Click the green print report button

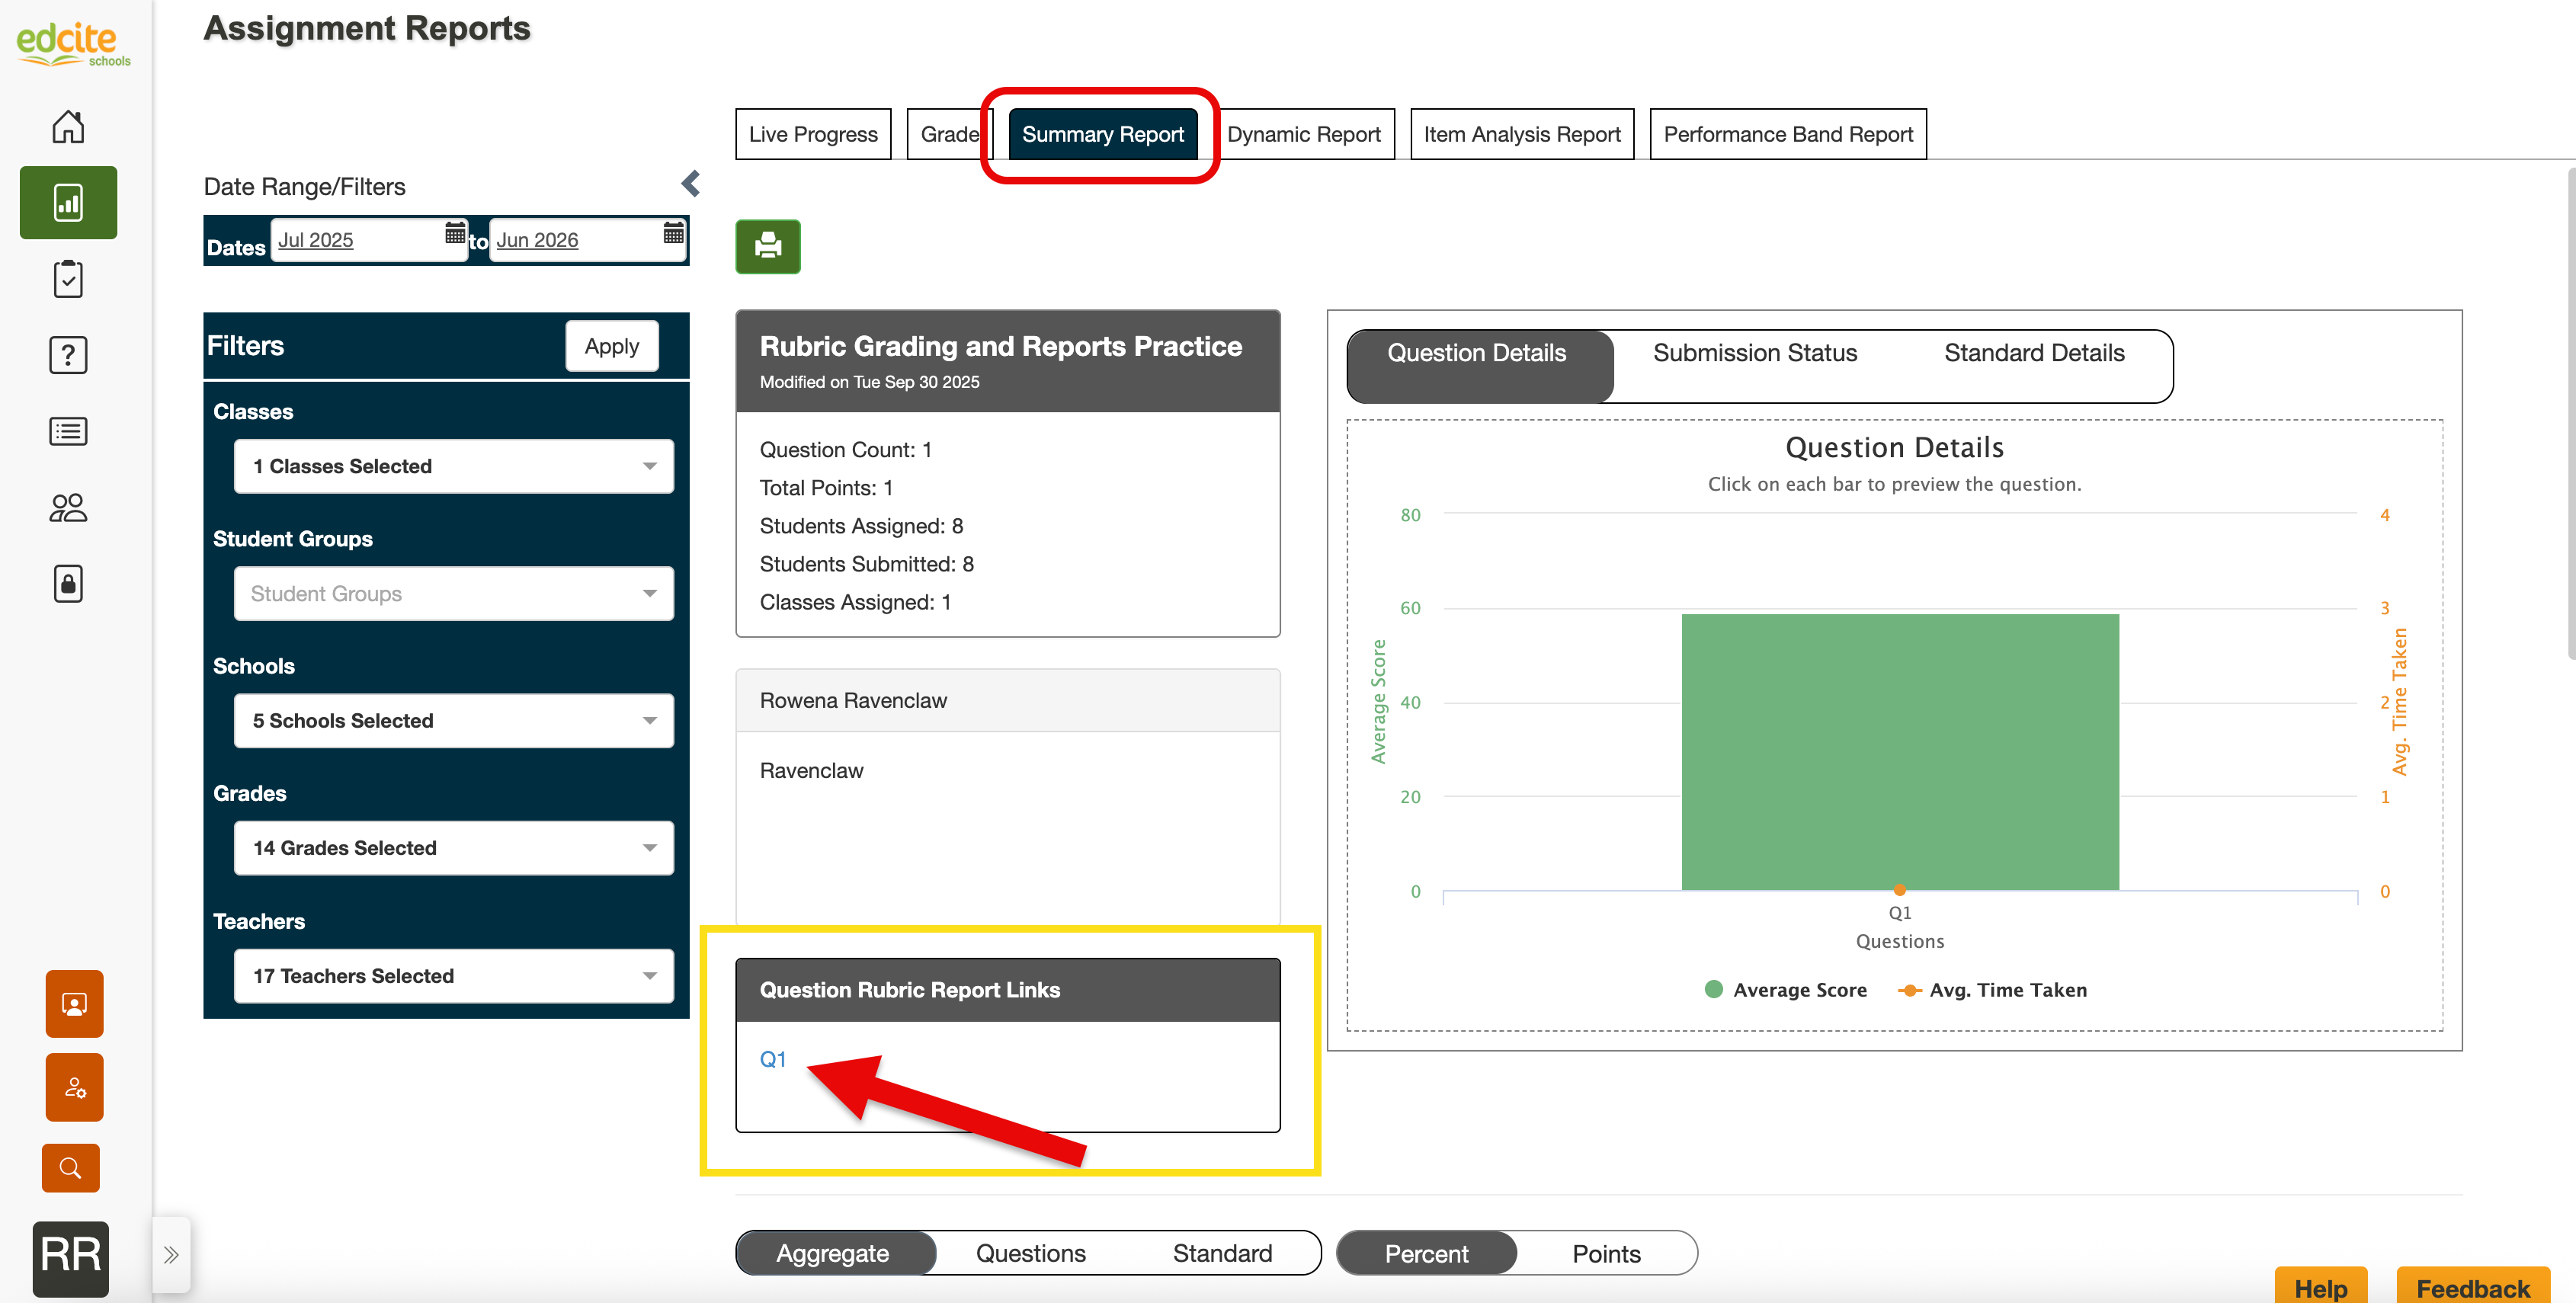pyautogui.click(x=767, y=246)
